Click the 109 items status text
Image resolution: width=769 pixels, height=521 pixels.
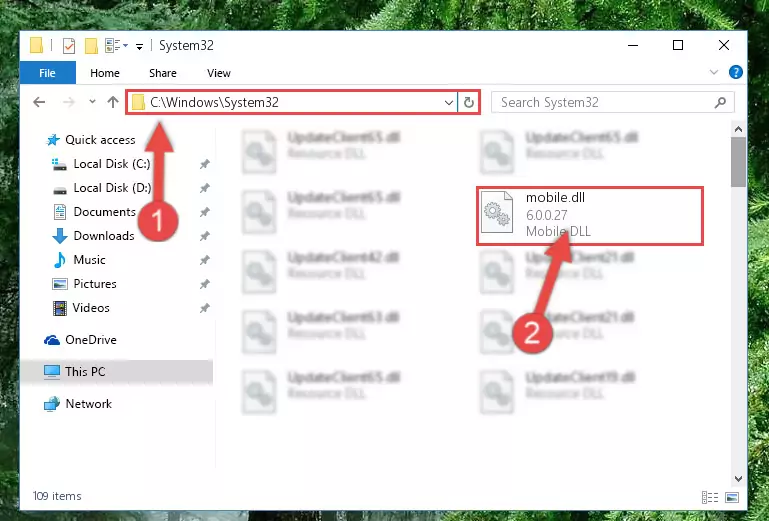click(x=57, y=496)
